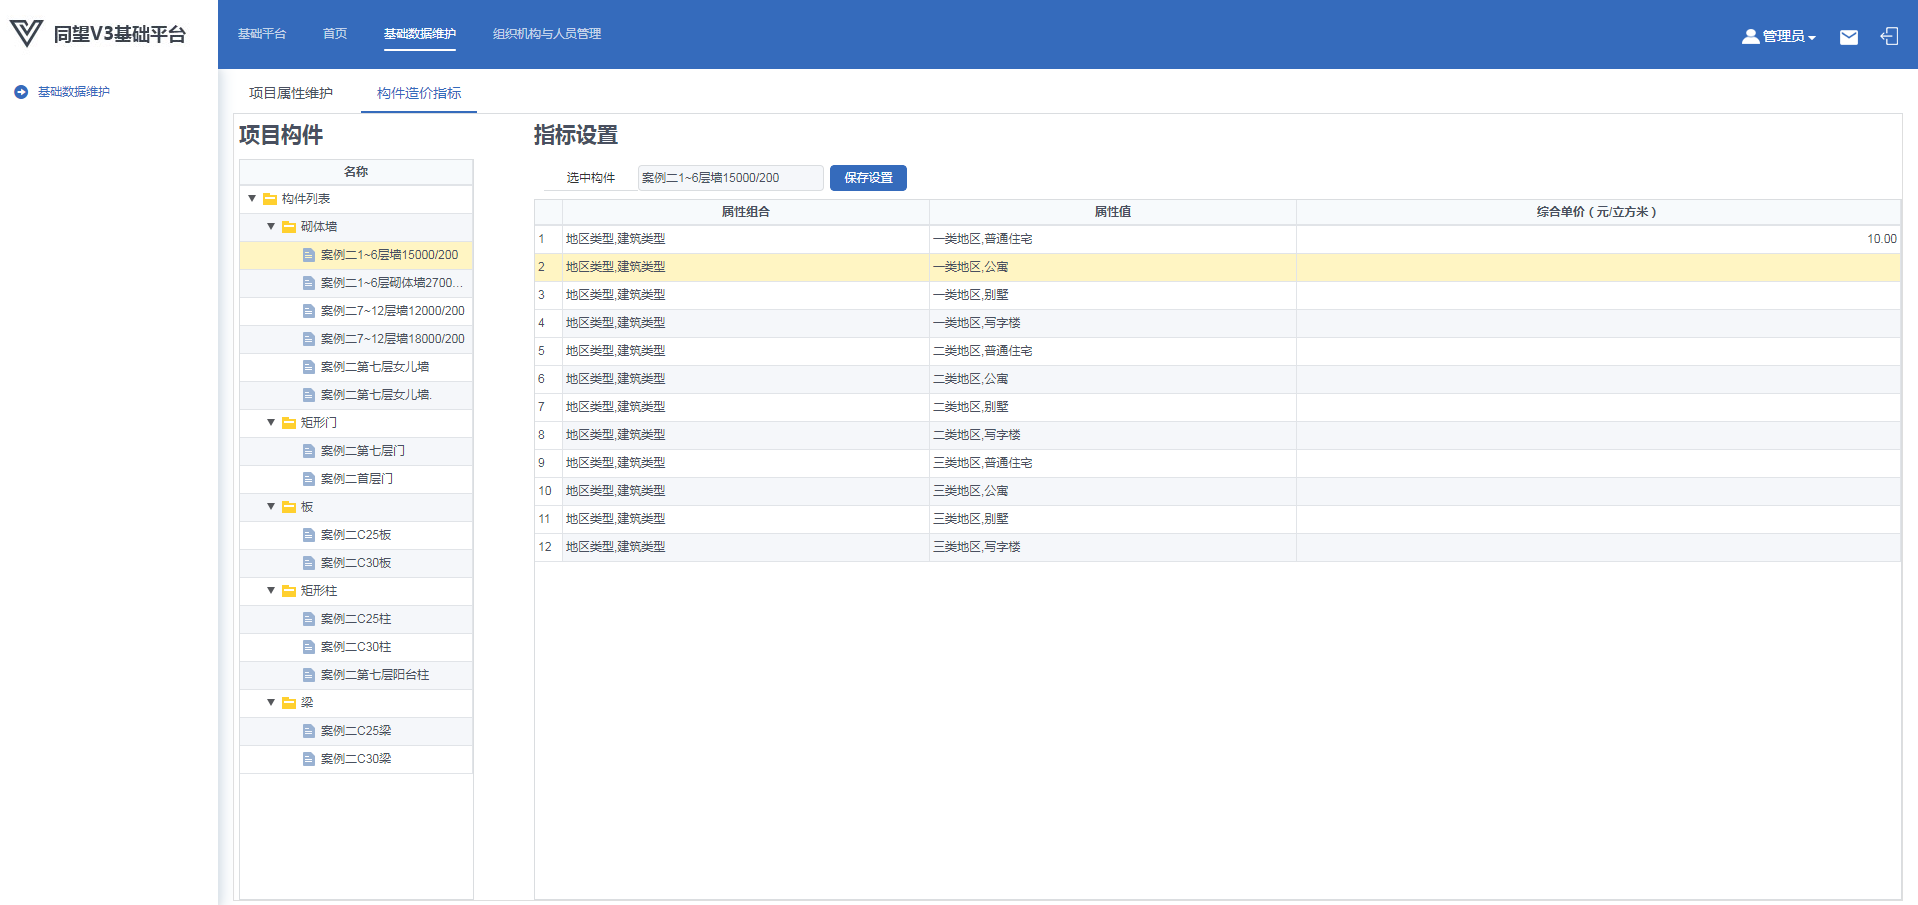
Task: Click 三类地区,公寓 value cell
Action: click(1113, 491)
